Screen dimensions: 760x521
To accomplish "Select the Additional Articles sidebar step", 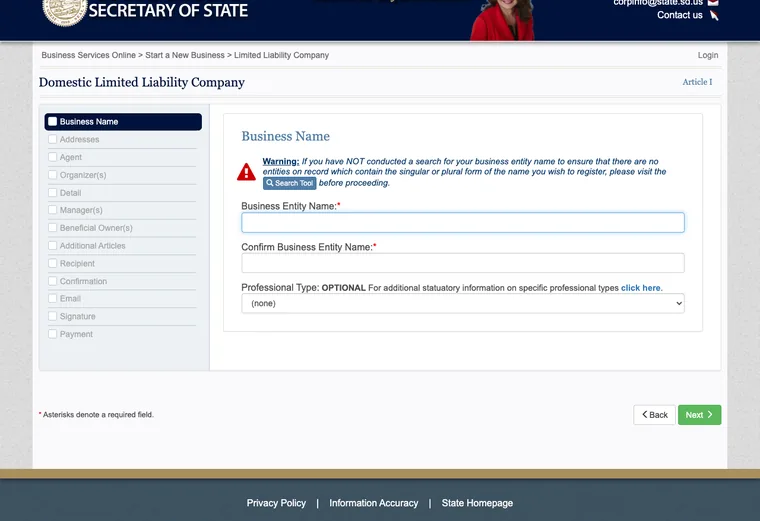I will pos(123,246).
